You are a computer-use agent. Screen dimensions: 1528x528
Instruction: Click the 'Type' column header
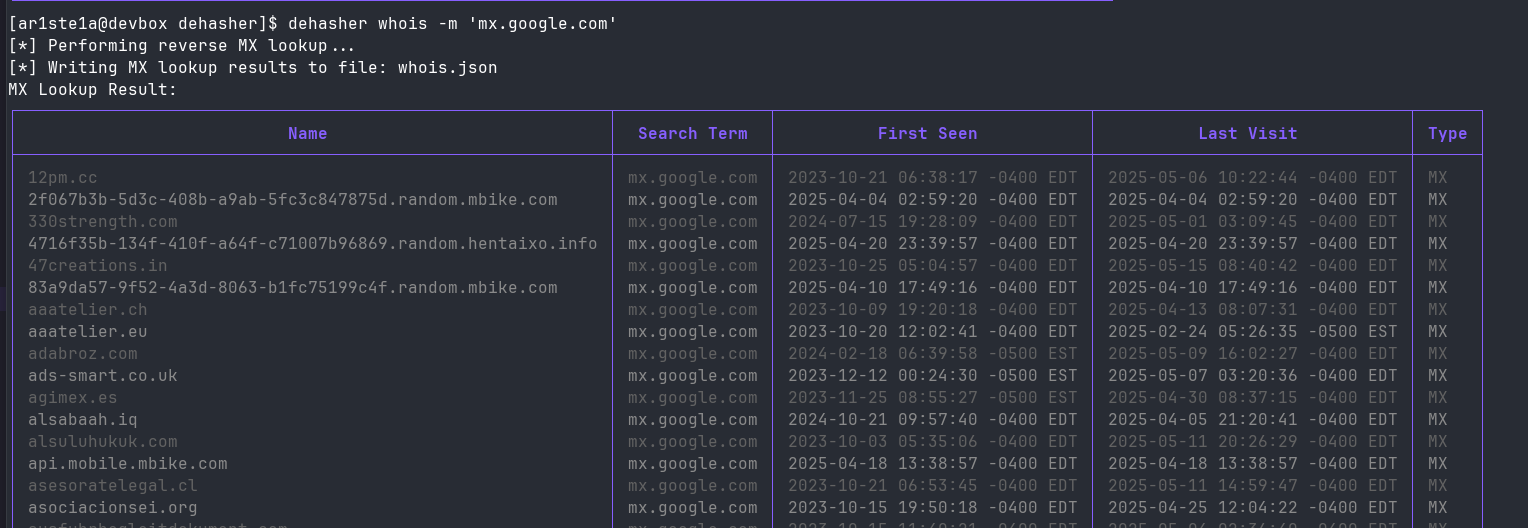[x=1447, y=133]
